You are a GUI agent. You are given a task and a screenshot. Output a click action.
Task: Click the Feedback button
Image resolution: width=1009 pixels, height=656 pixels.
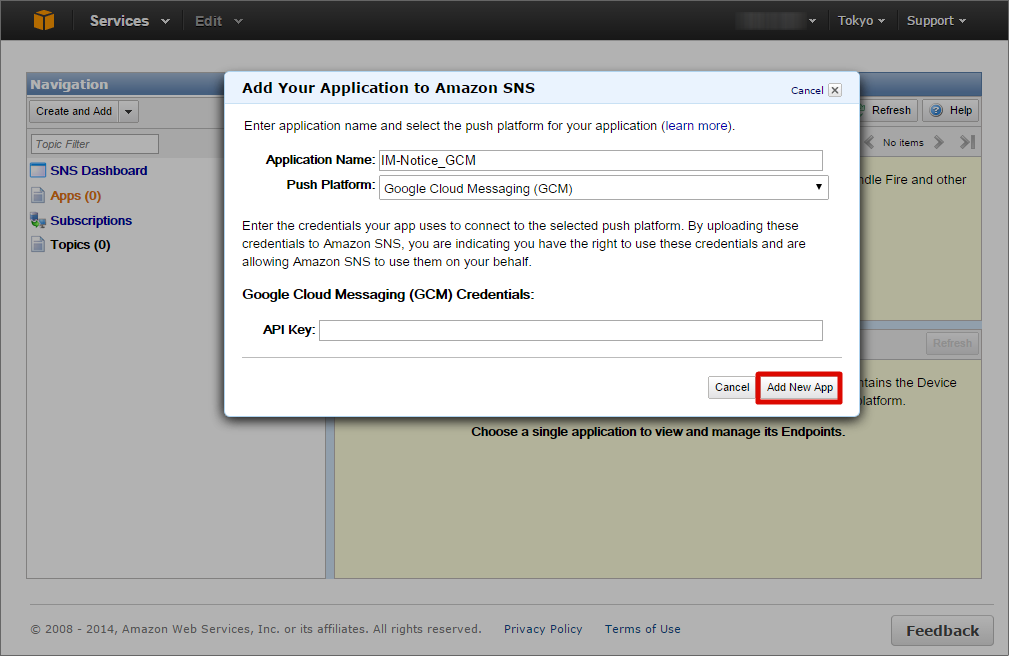[943, 631]
